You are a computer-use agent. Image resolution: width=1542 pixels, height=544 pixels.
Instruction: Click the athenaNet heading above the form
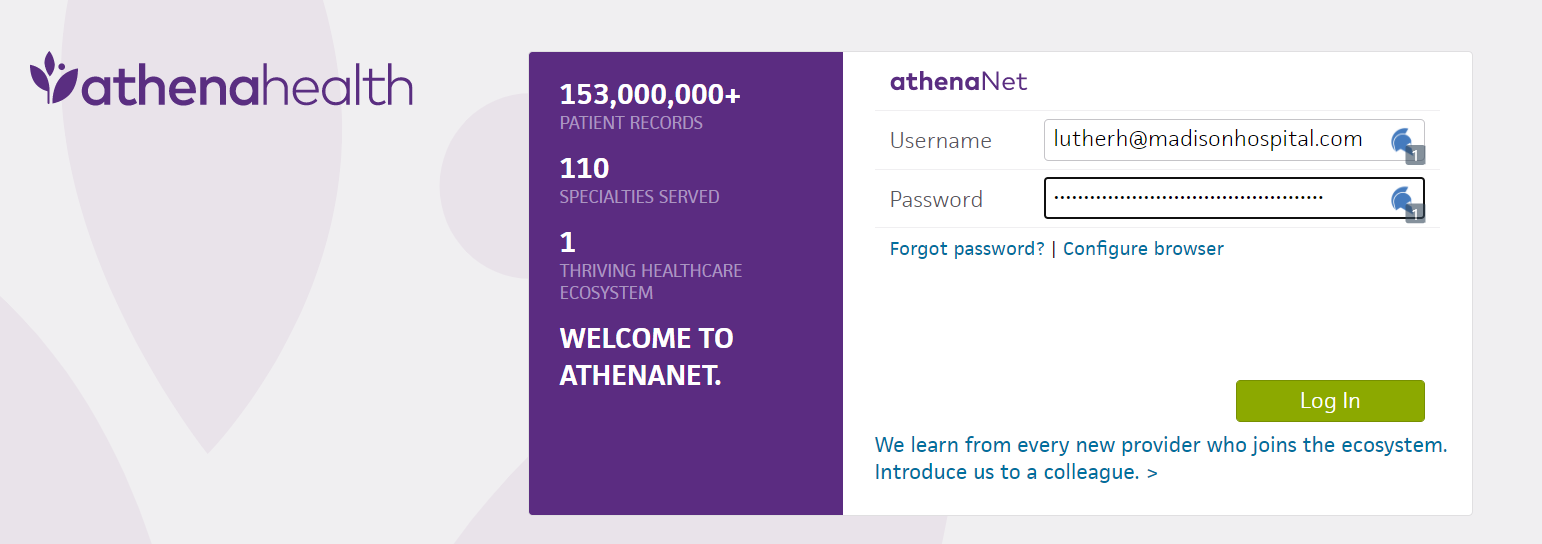pyautogui.click(x=958, y=82)
